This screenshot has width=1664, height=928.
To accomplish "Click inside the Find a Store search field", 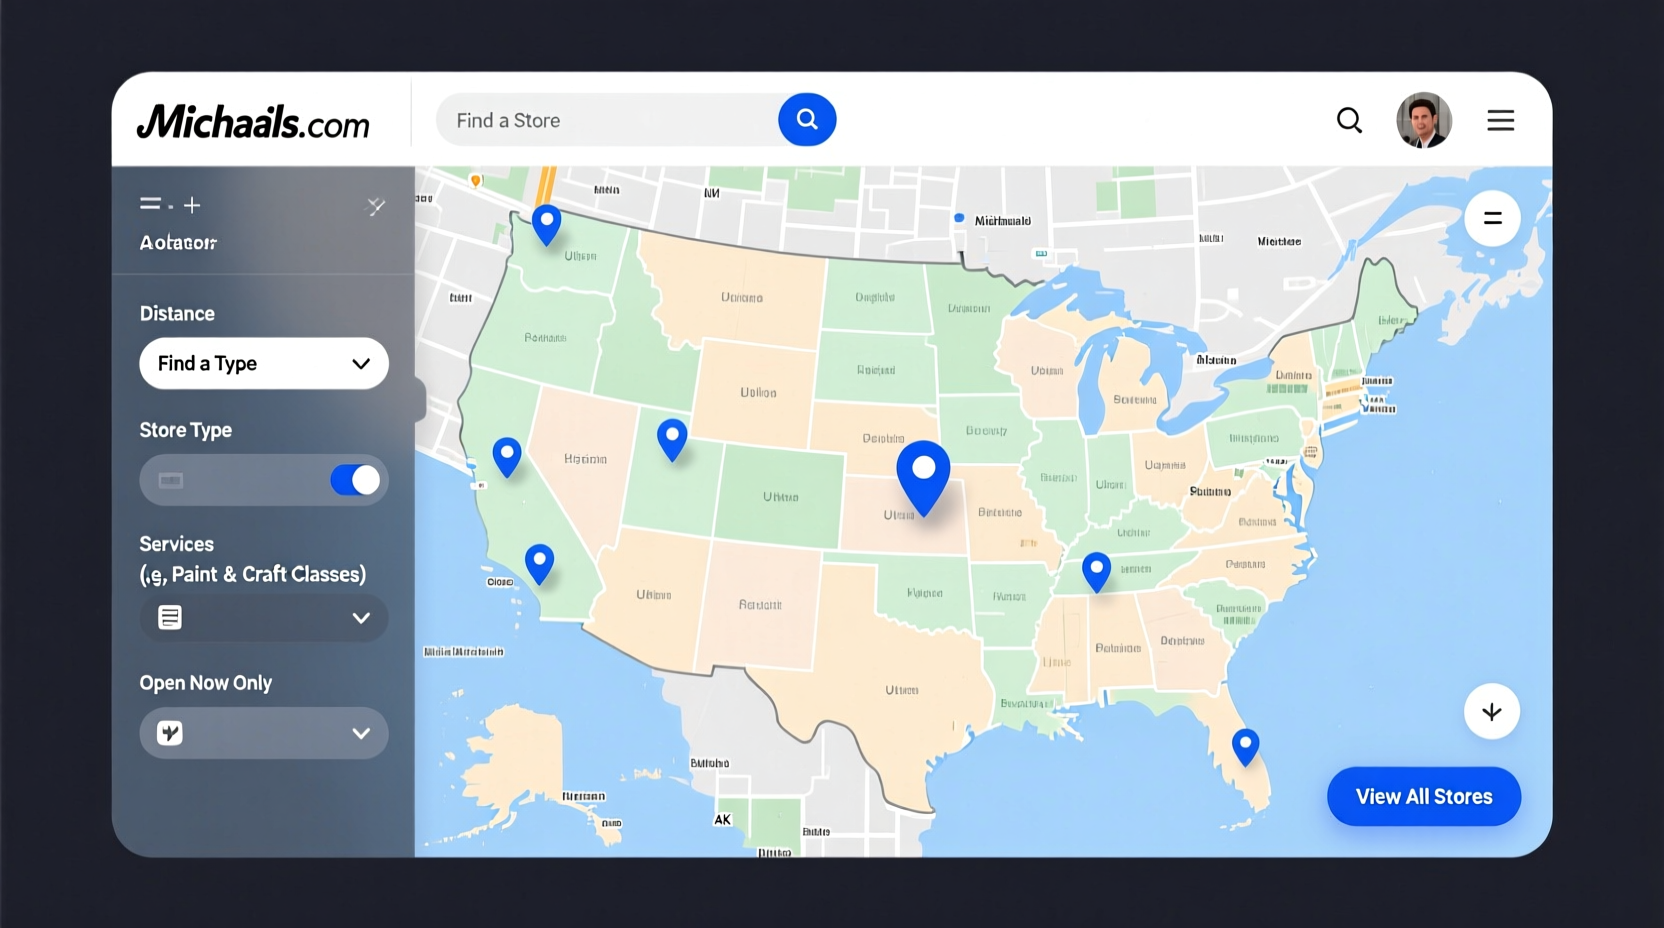I will 600,119.
